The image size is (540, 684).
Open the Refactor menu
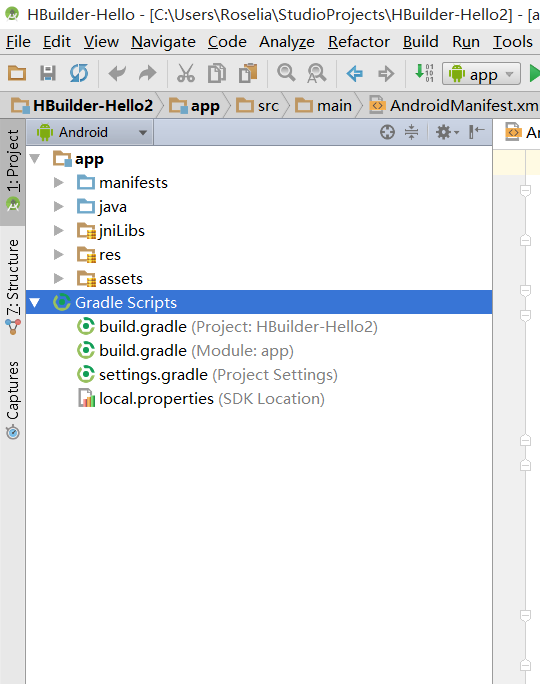point(359,42)
